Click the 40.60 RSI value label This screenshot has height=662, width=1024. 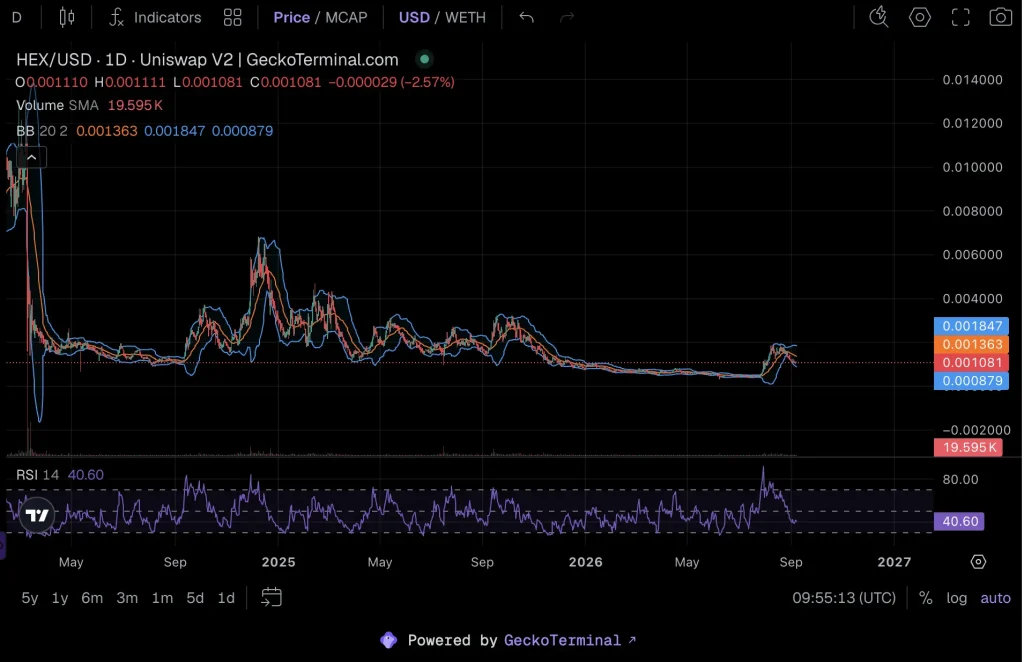959,521
